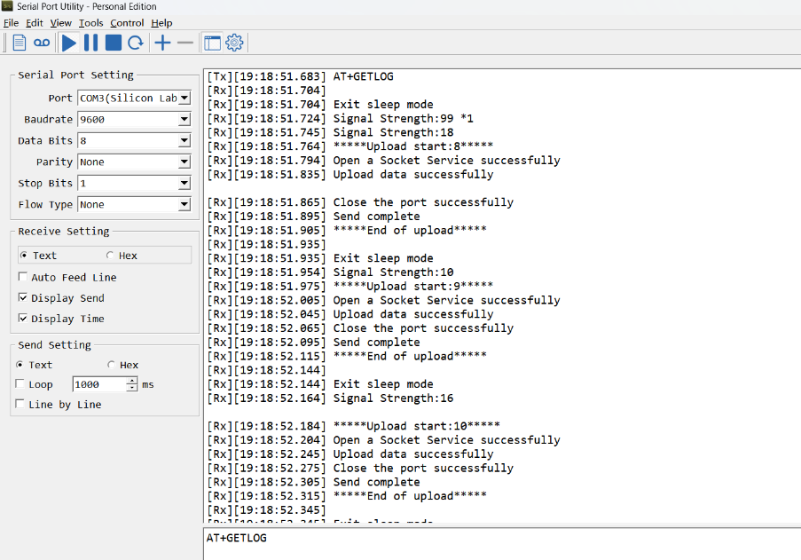801x560 pixels.
Task: Click the new document toolbar icon
Action: tap(19, 43)
